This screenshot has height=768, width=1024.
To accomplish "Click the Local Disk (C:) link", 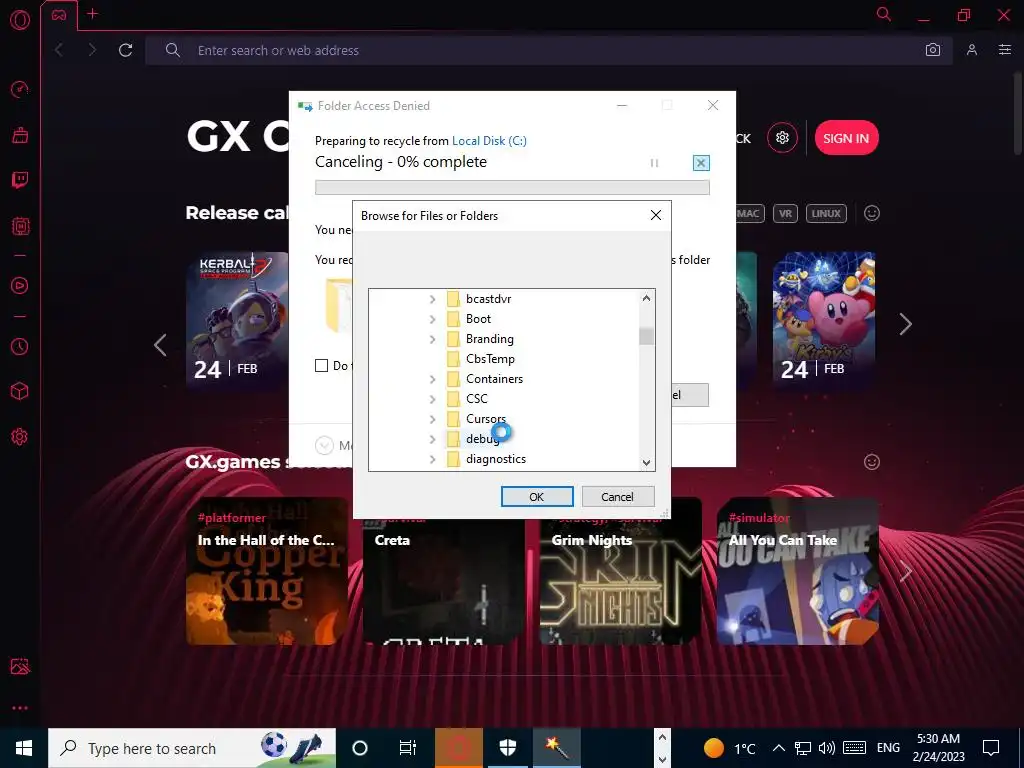I will pos(489,140).
